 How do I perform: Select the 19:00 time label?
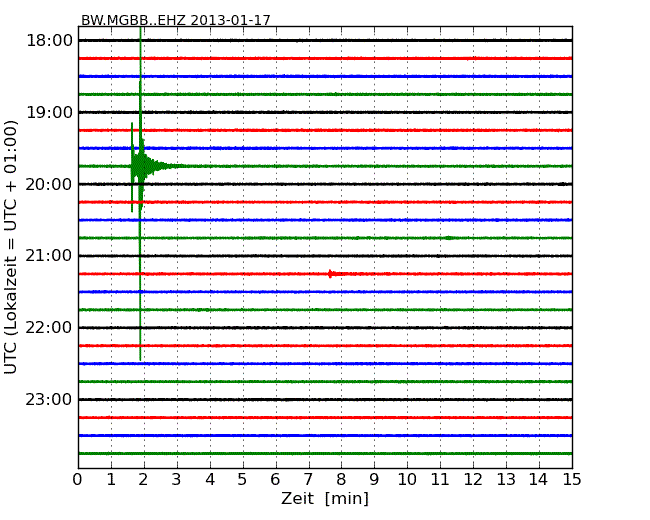(x=49, y=112)
